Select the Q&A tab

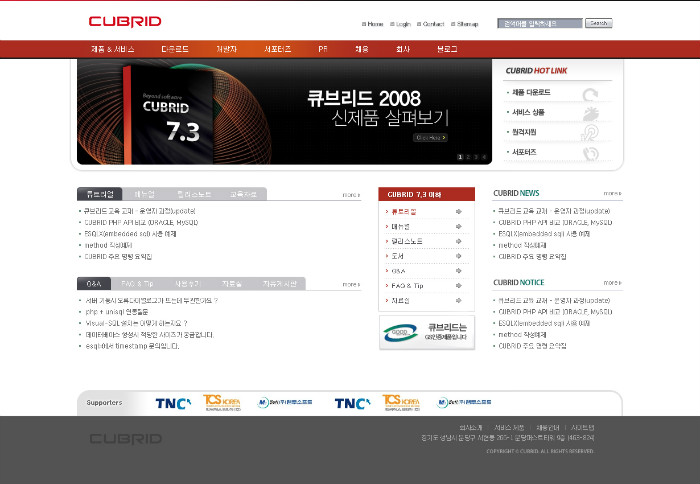click(x=94, y=284)
